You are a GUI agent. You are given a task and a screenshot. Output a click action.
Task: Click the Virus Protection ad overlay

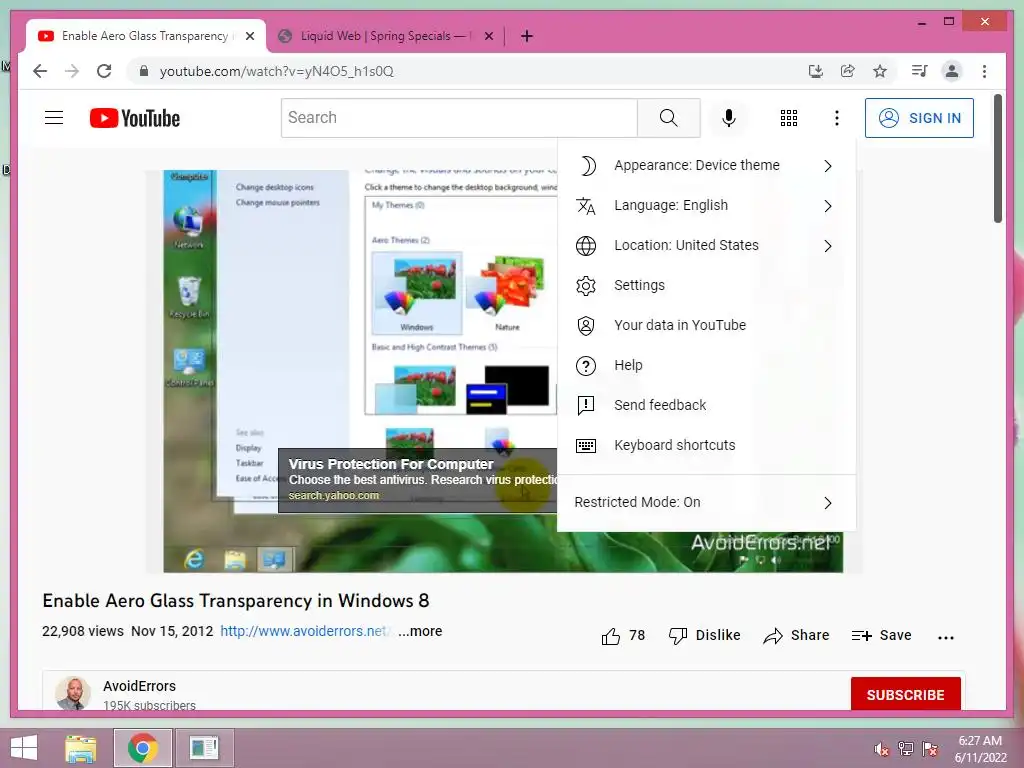[418, 480]
